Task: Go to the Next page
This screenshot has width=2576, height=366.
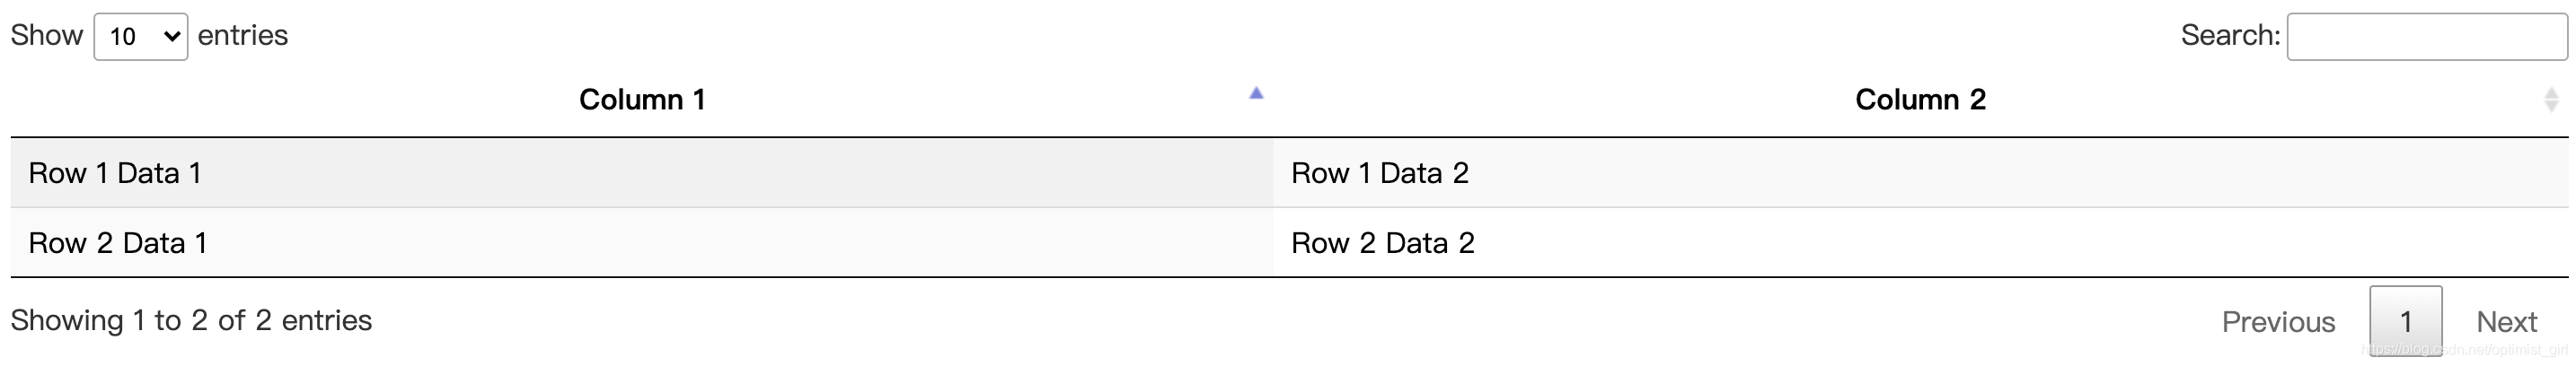Action: [2506, 321]
